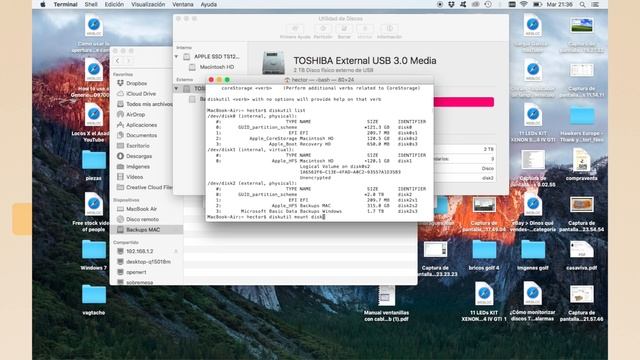This screenshot has width=640, height=360.
Task: Open the Ventana menu
Action: click(x=182, y=4)
